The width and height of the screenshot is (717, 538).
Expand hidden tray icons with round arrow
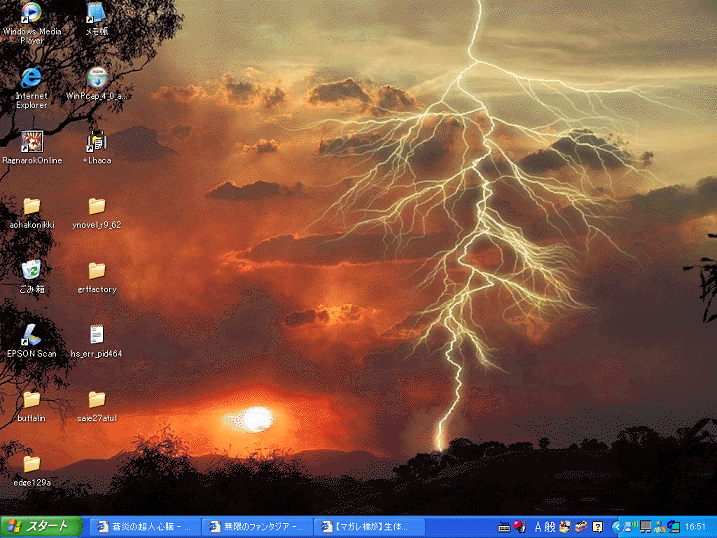(x=617, y=527)
